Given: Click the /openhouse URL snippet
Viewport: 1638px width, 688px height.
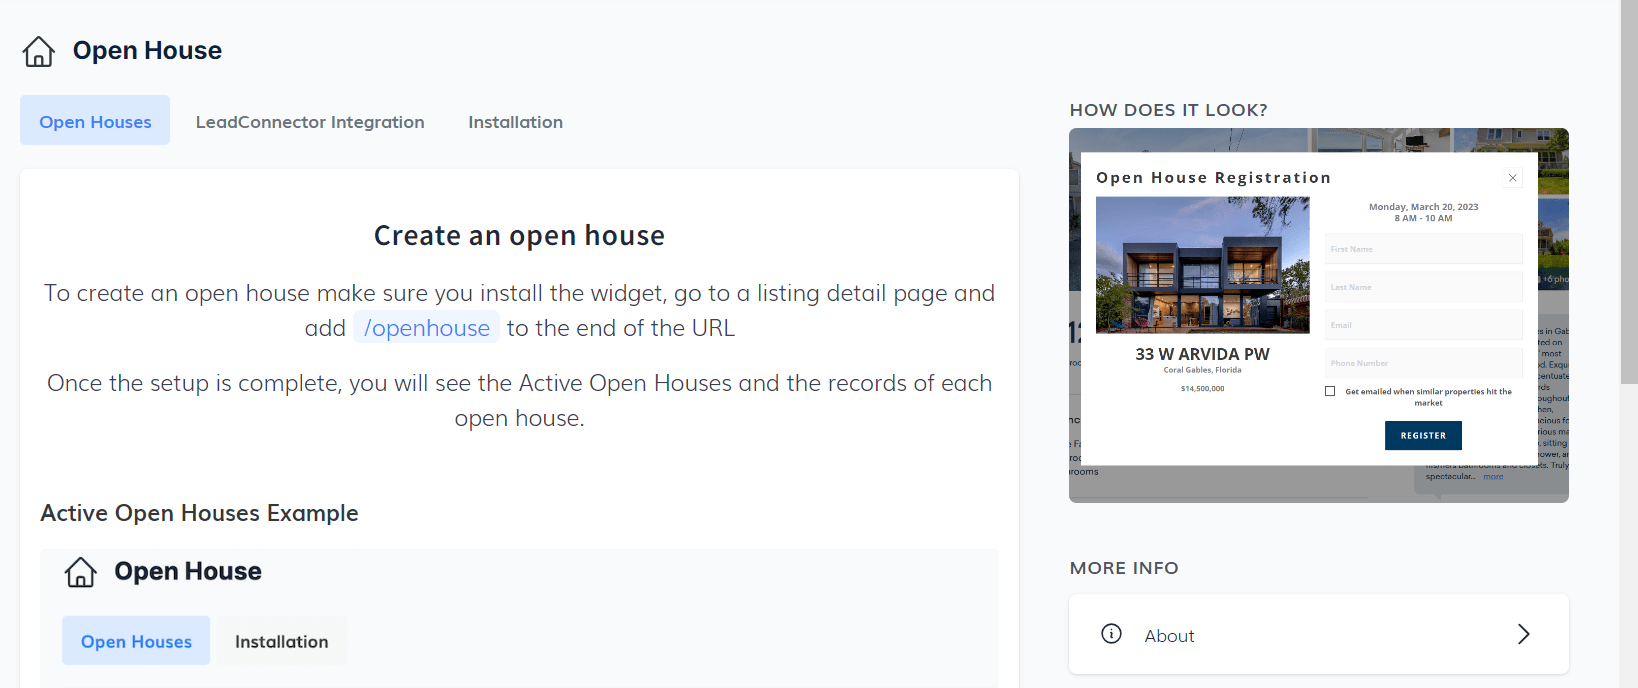Looking at the screenshot, I should [427, 328].
